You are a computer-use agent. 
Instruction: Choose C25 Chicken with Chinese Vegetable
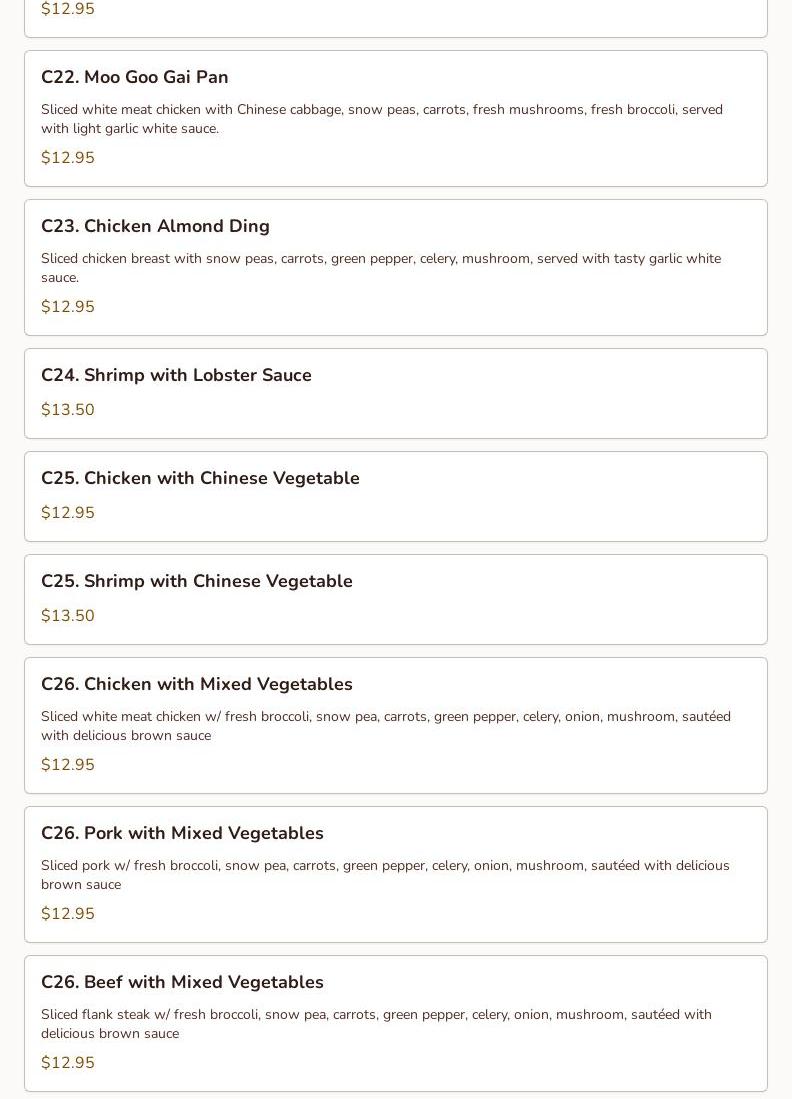200,478
